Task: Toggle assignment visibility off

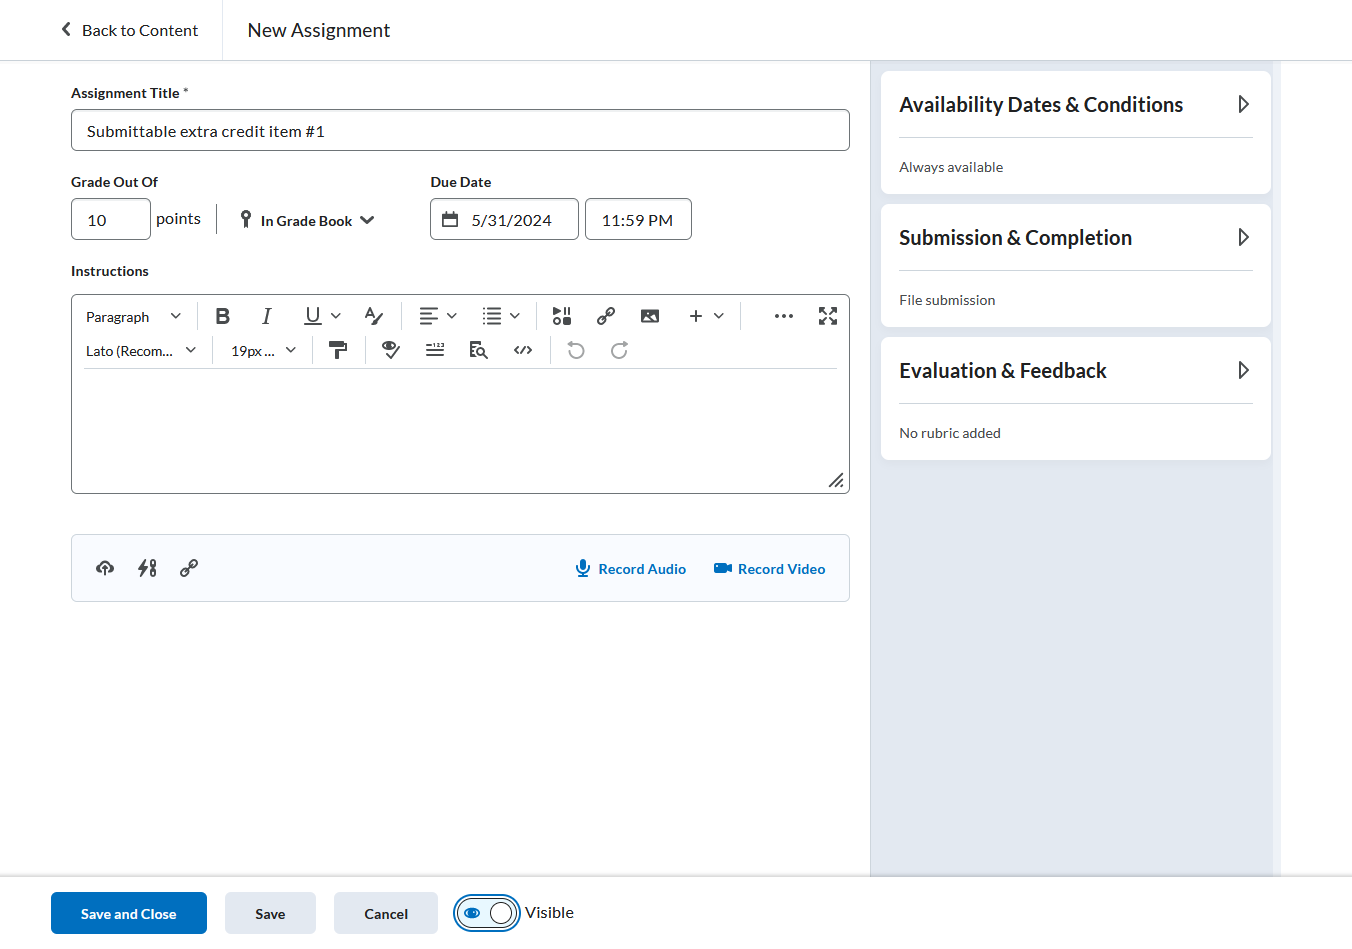Action: click(x=486, y=912)
